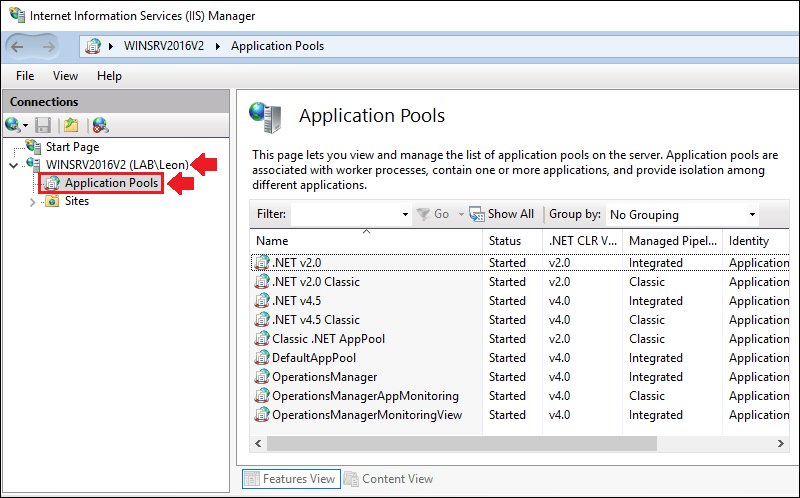The image size is (800, 498).
Task: Click WINSRV2016V2 in the address breadcrumb
Action: (164, 46)
